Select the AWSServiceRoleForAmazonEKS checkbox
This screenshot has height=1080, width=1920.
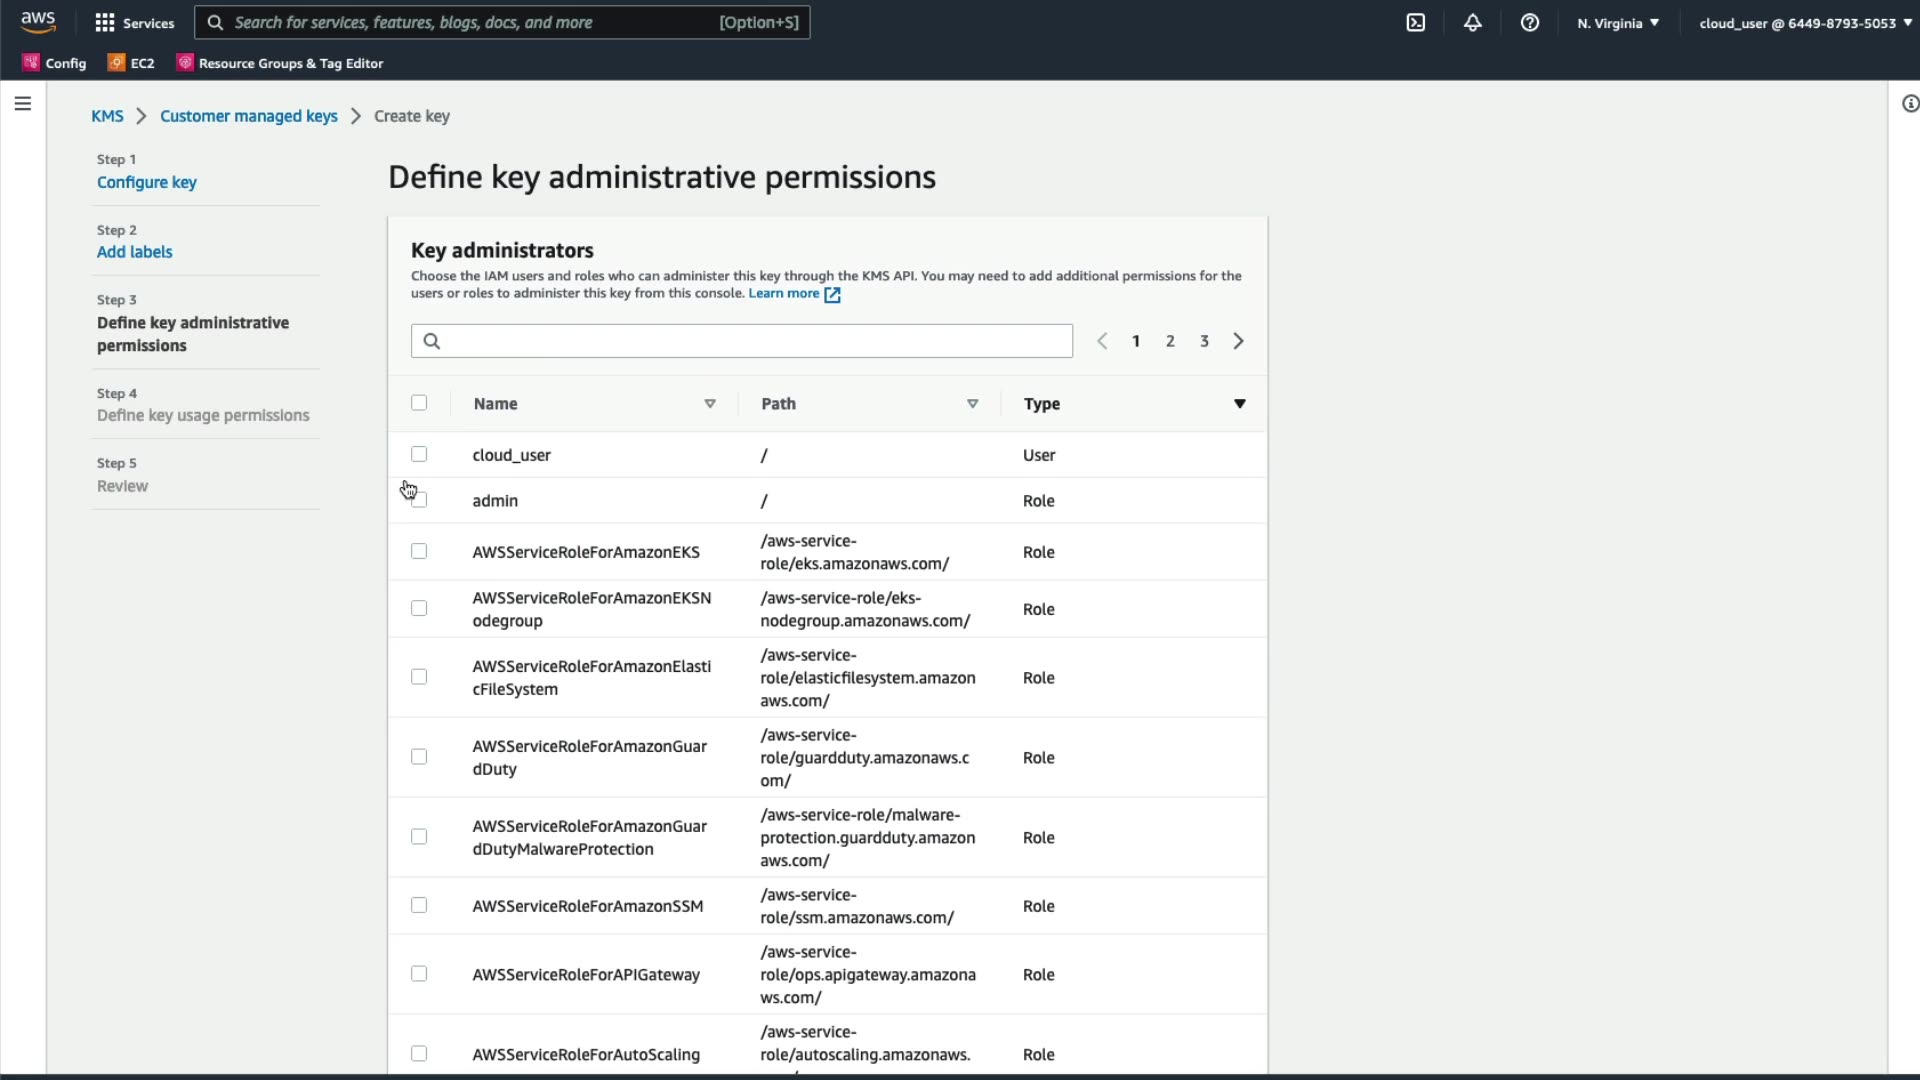(x=419, y=552)
